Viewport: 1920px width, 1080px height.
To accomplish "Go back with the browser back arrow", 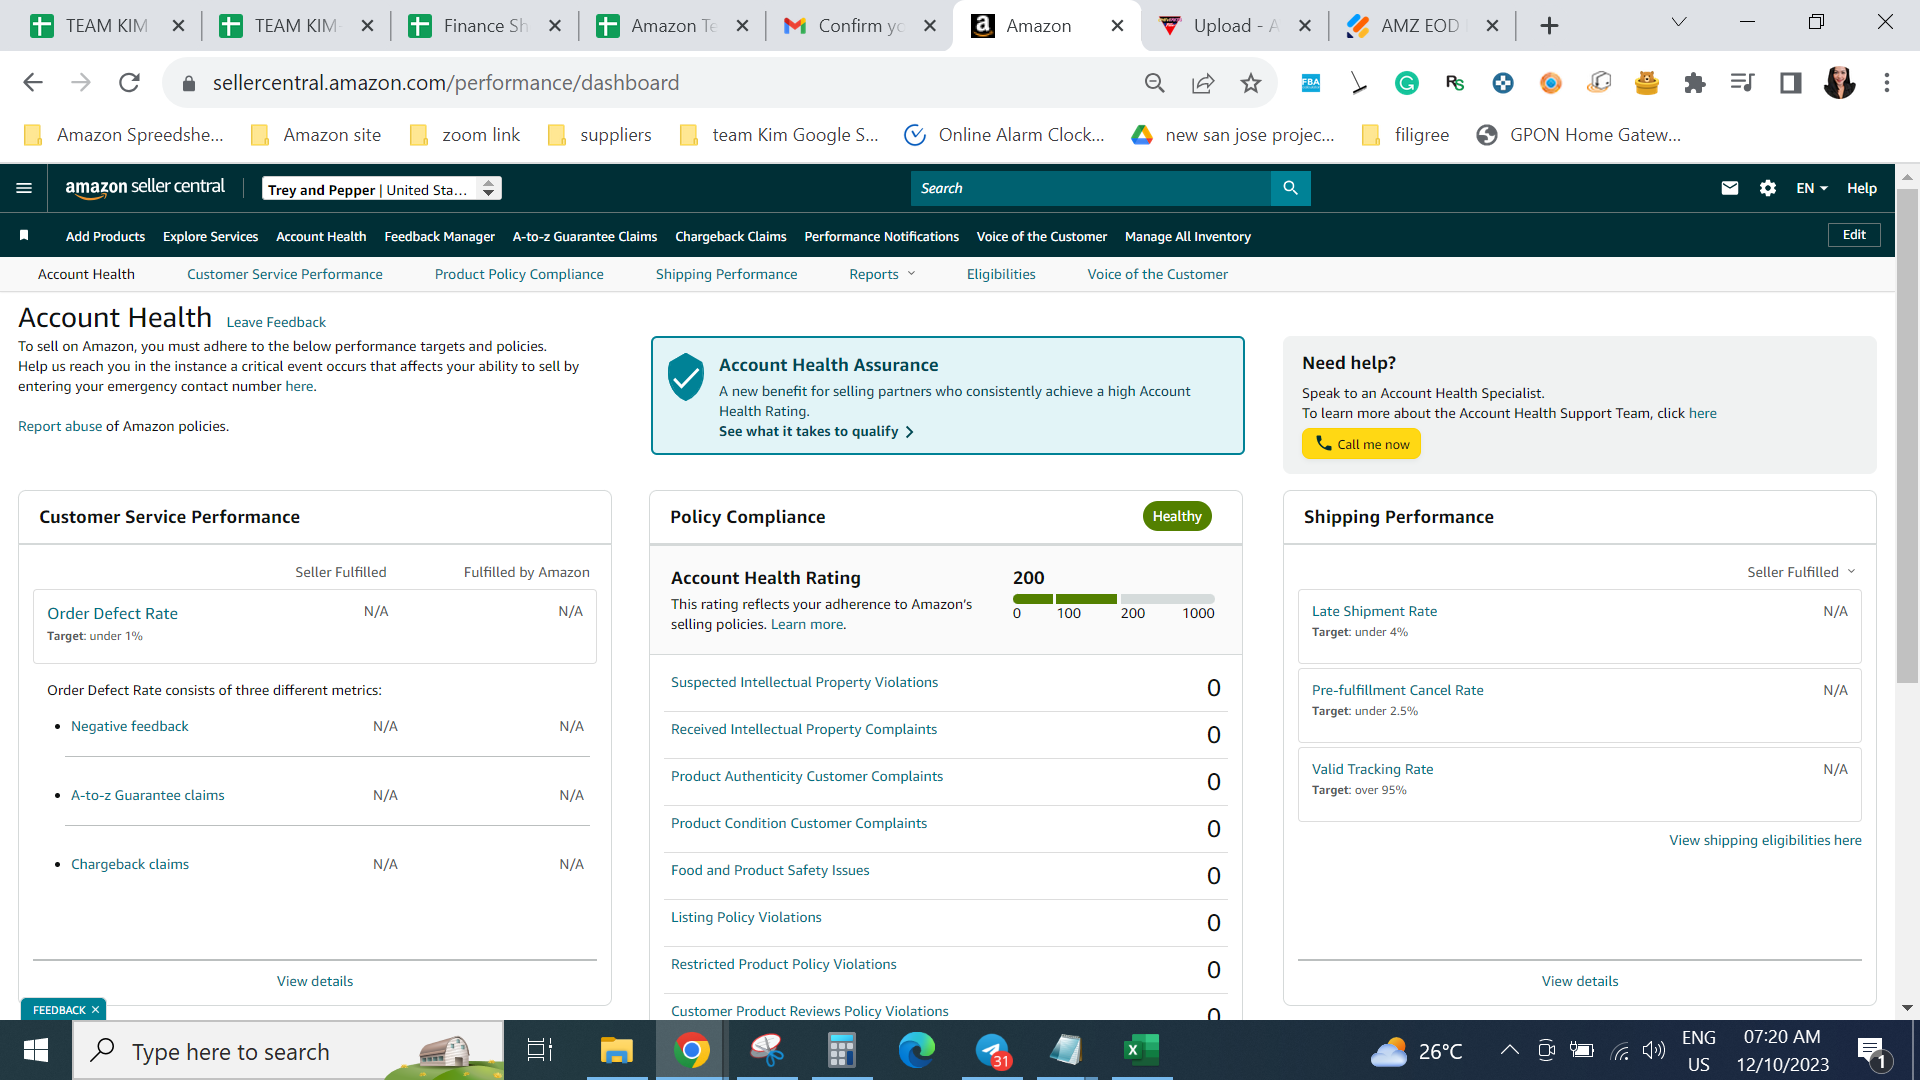I will [33, 83].
